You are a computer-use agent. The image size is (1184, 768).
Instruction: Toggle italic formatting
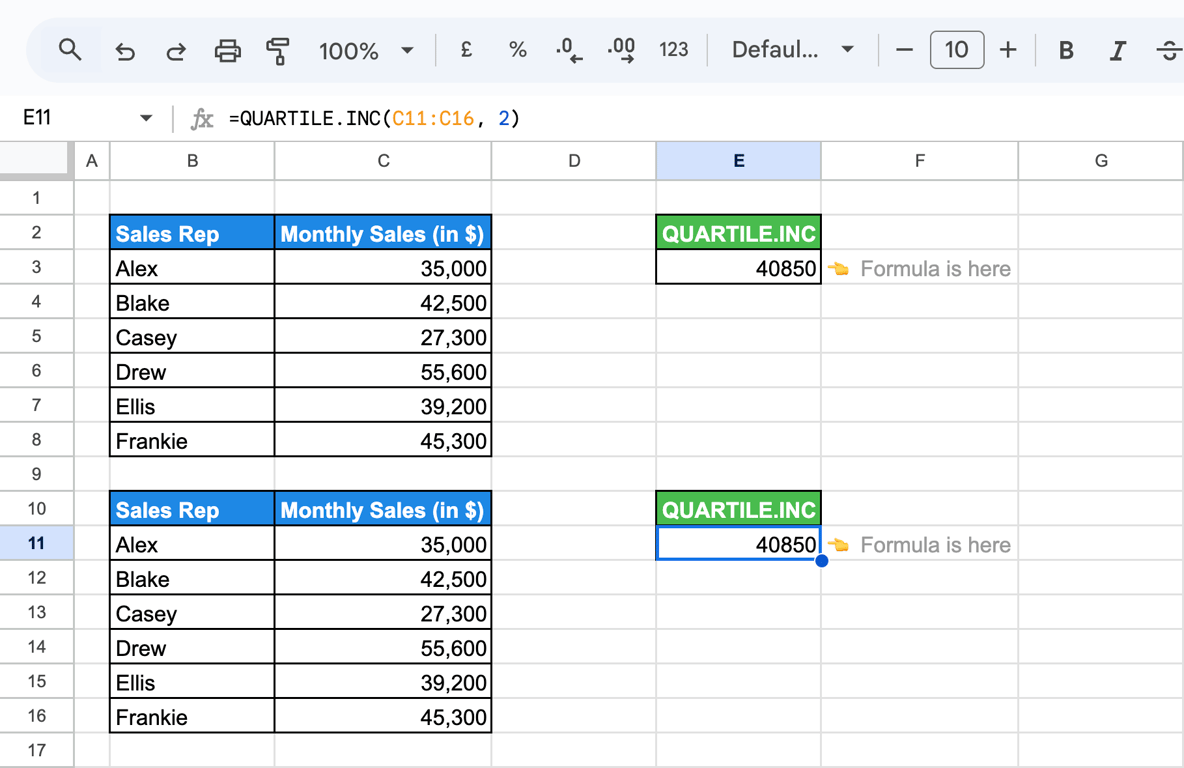click(1118, 51)
